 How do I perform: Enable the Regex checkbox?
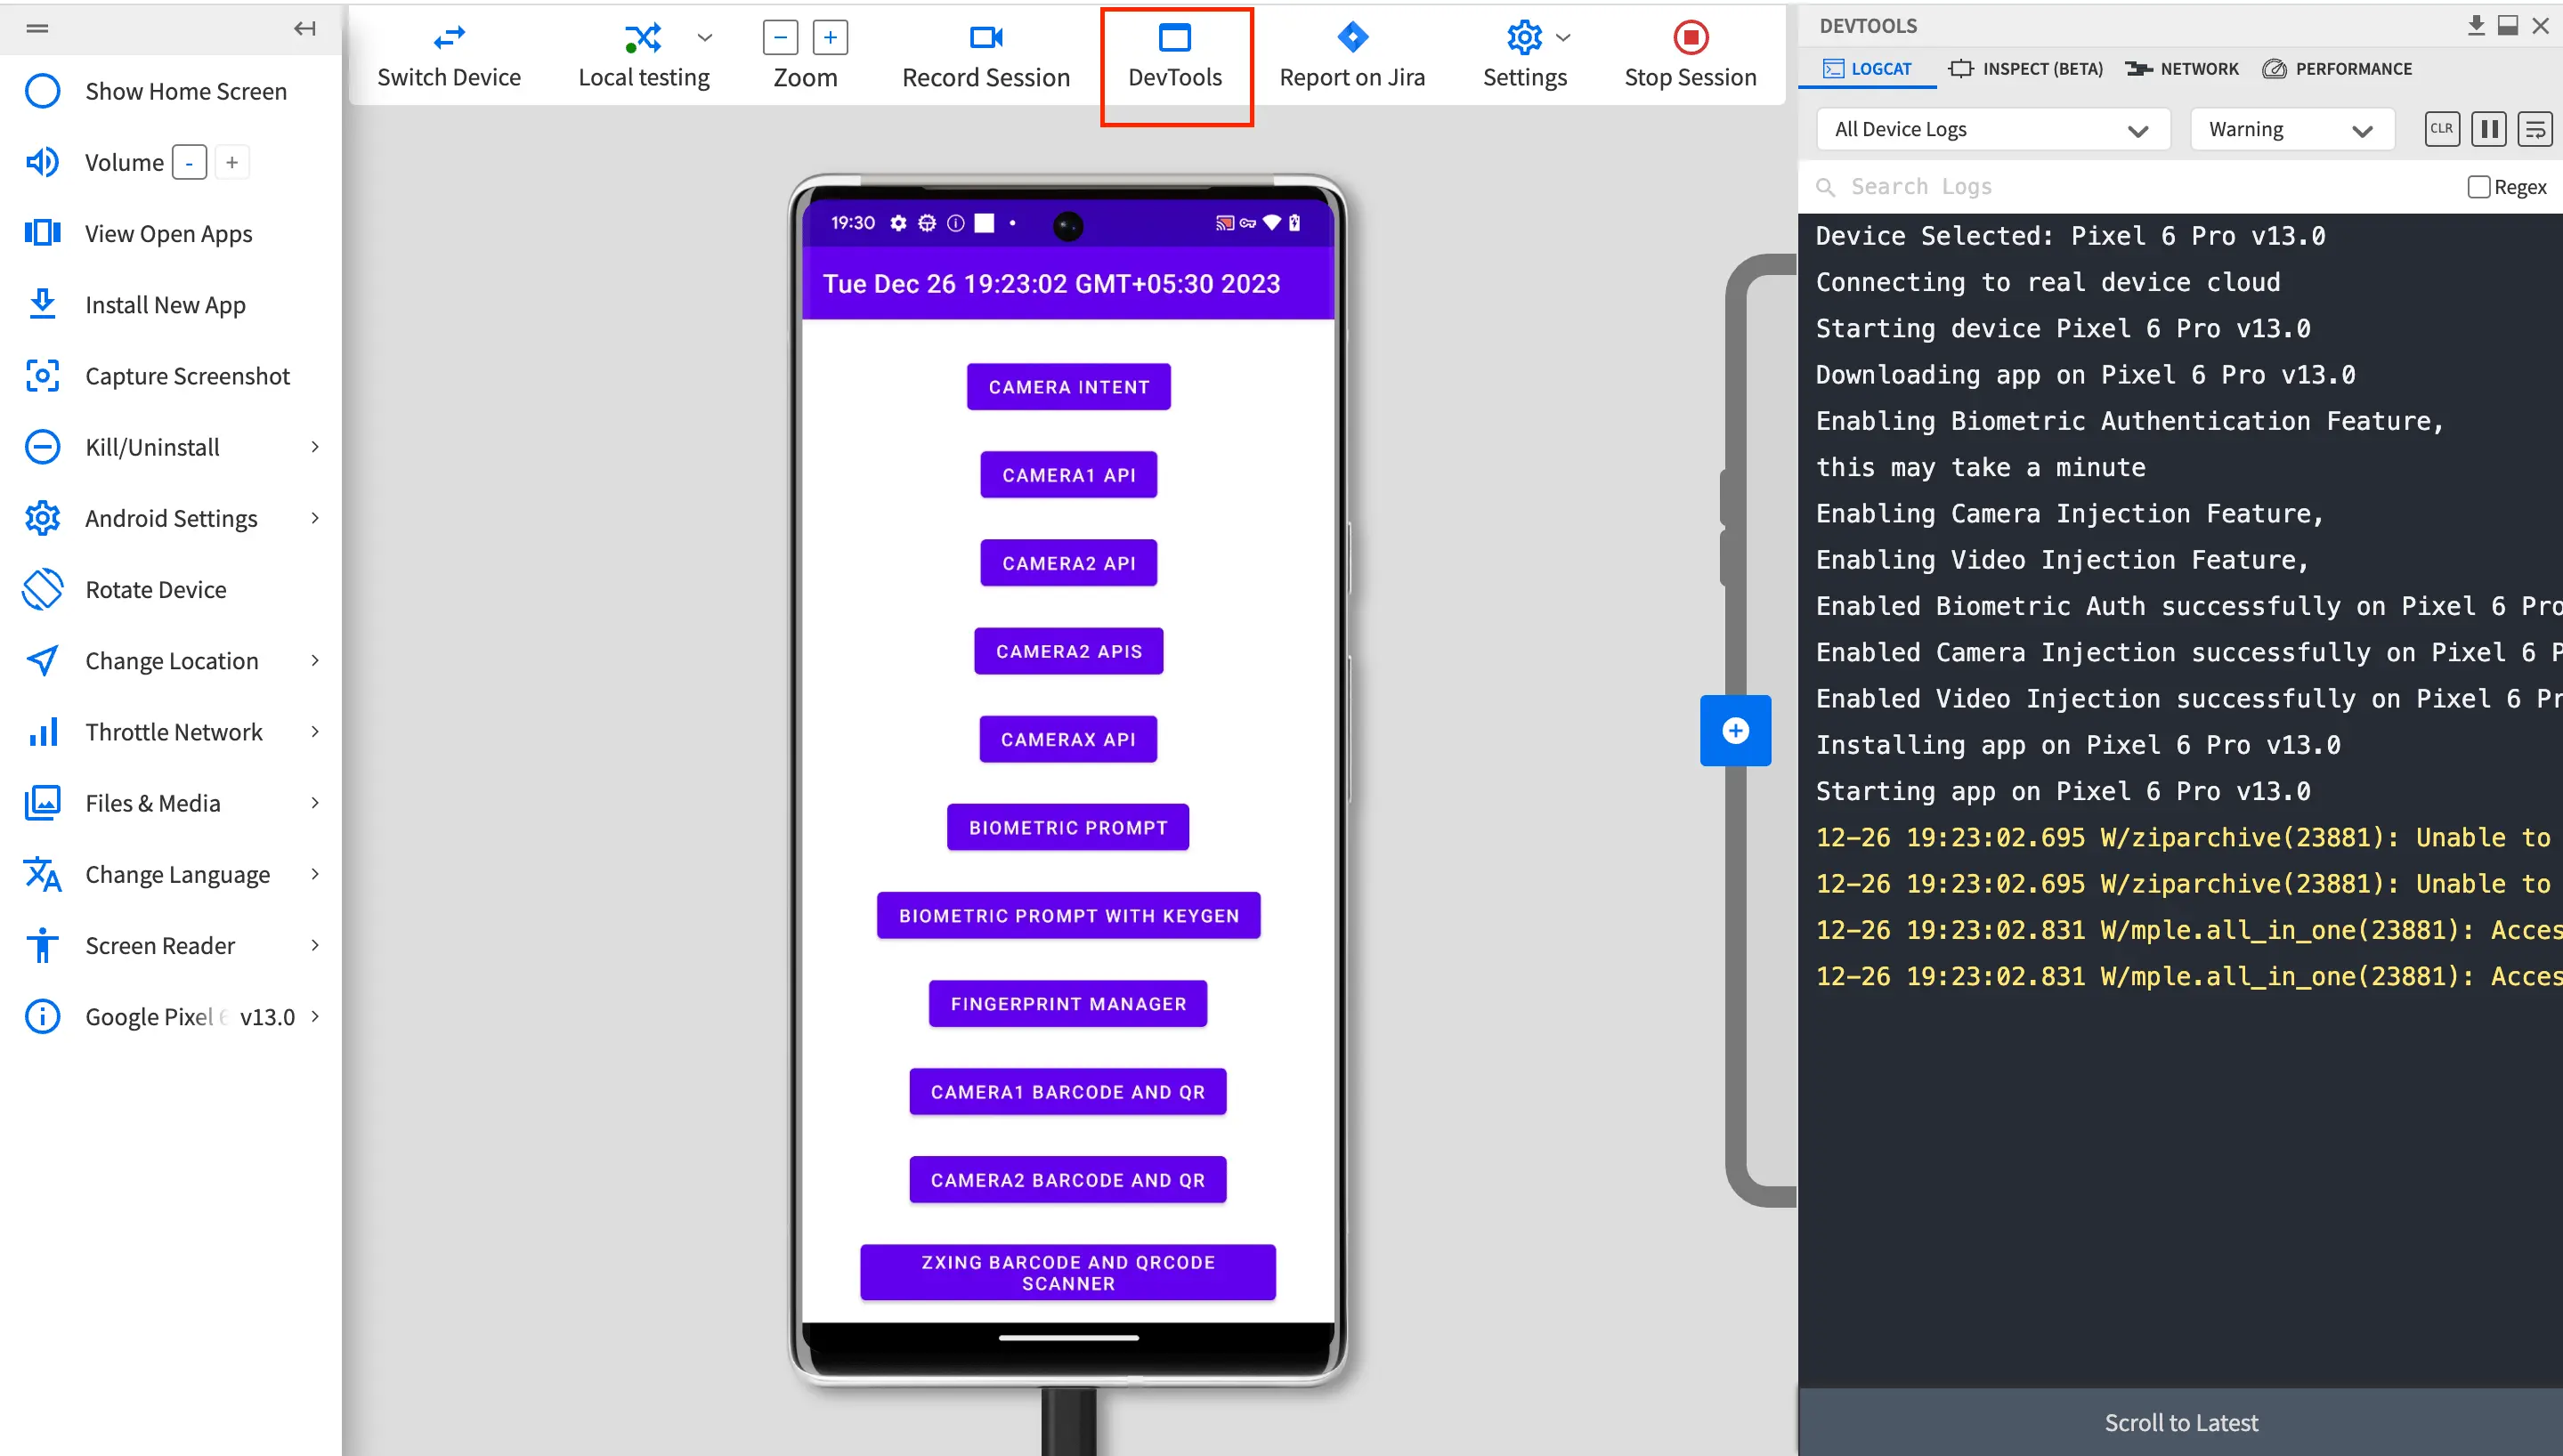2478,187
